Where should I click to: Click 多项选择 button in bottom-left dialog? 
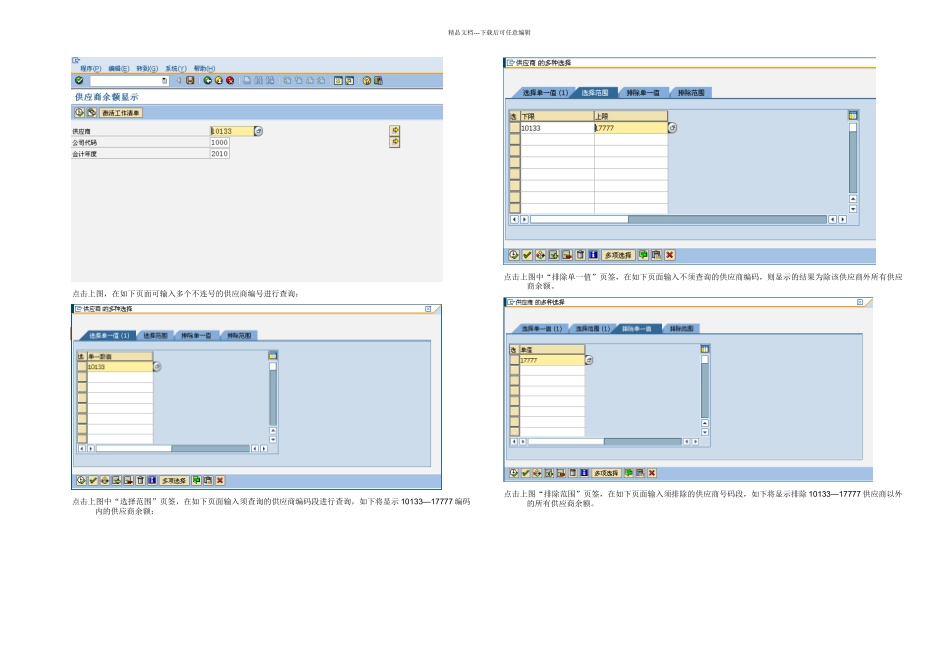(x=174, y=481)
